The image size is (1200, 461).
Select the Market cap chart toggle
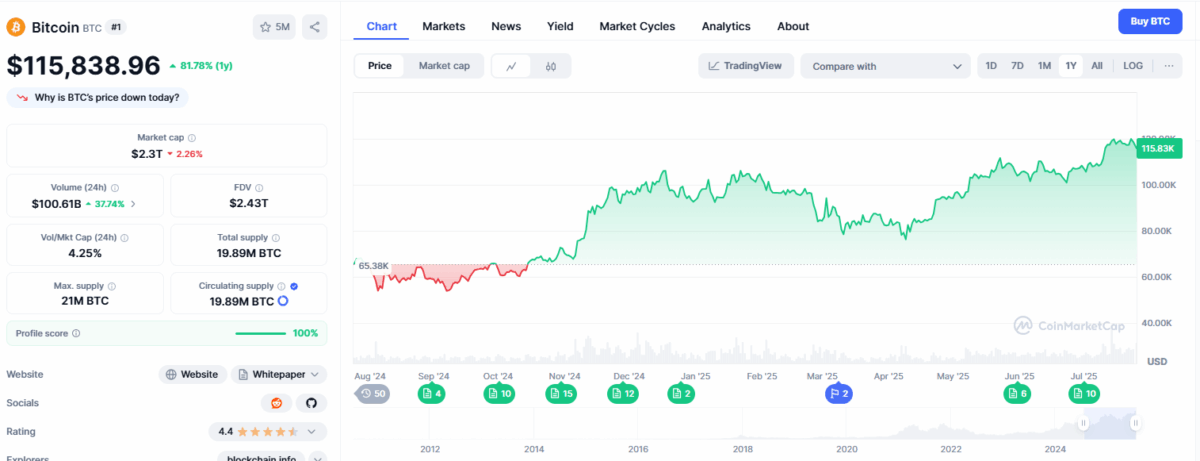(x=444, y=66)
